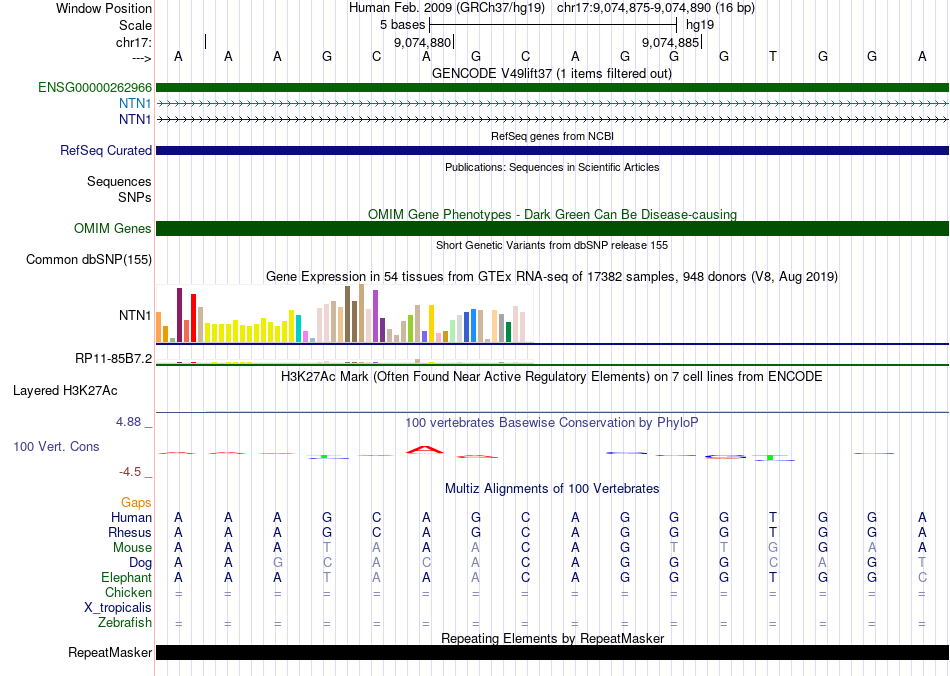The image size is (950, 676).
Task: Click the GENCODE V49lift37 track title
Action: pyautogui.click(x=551, y=73)
